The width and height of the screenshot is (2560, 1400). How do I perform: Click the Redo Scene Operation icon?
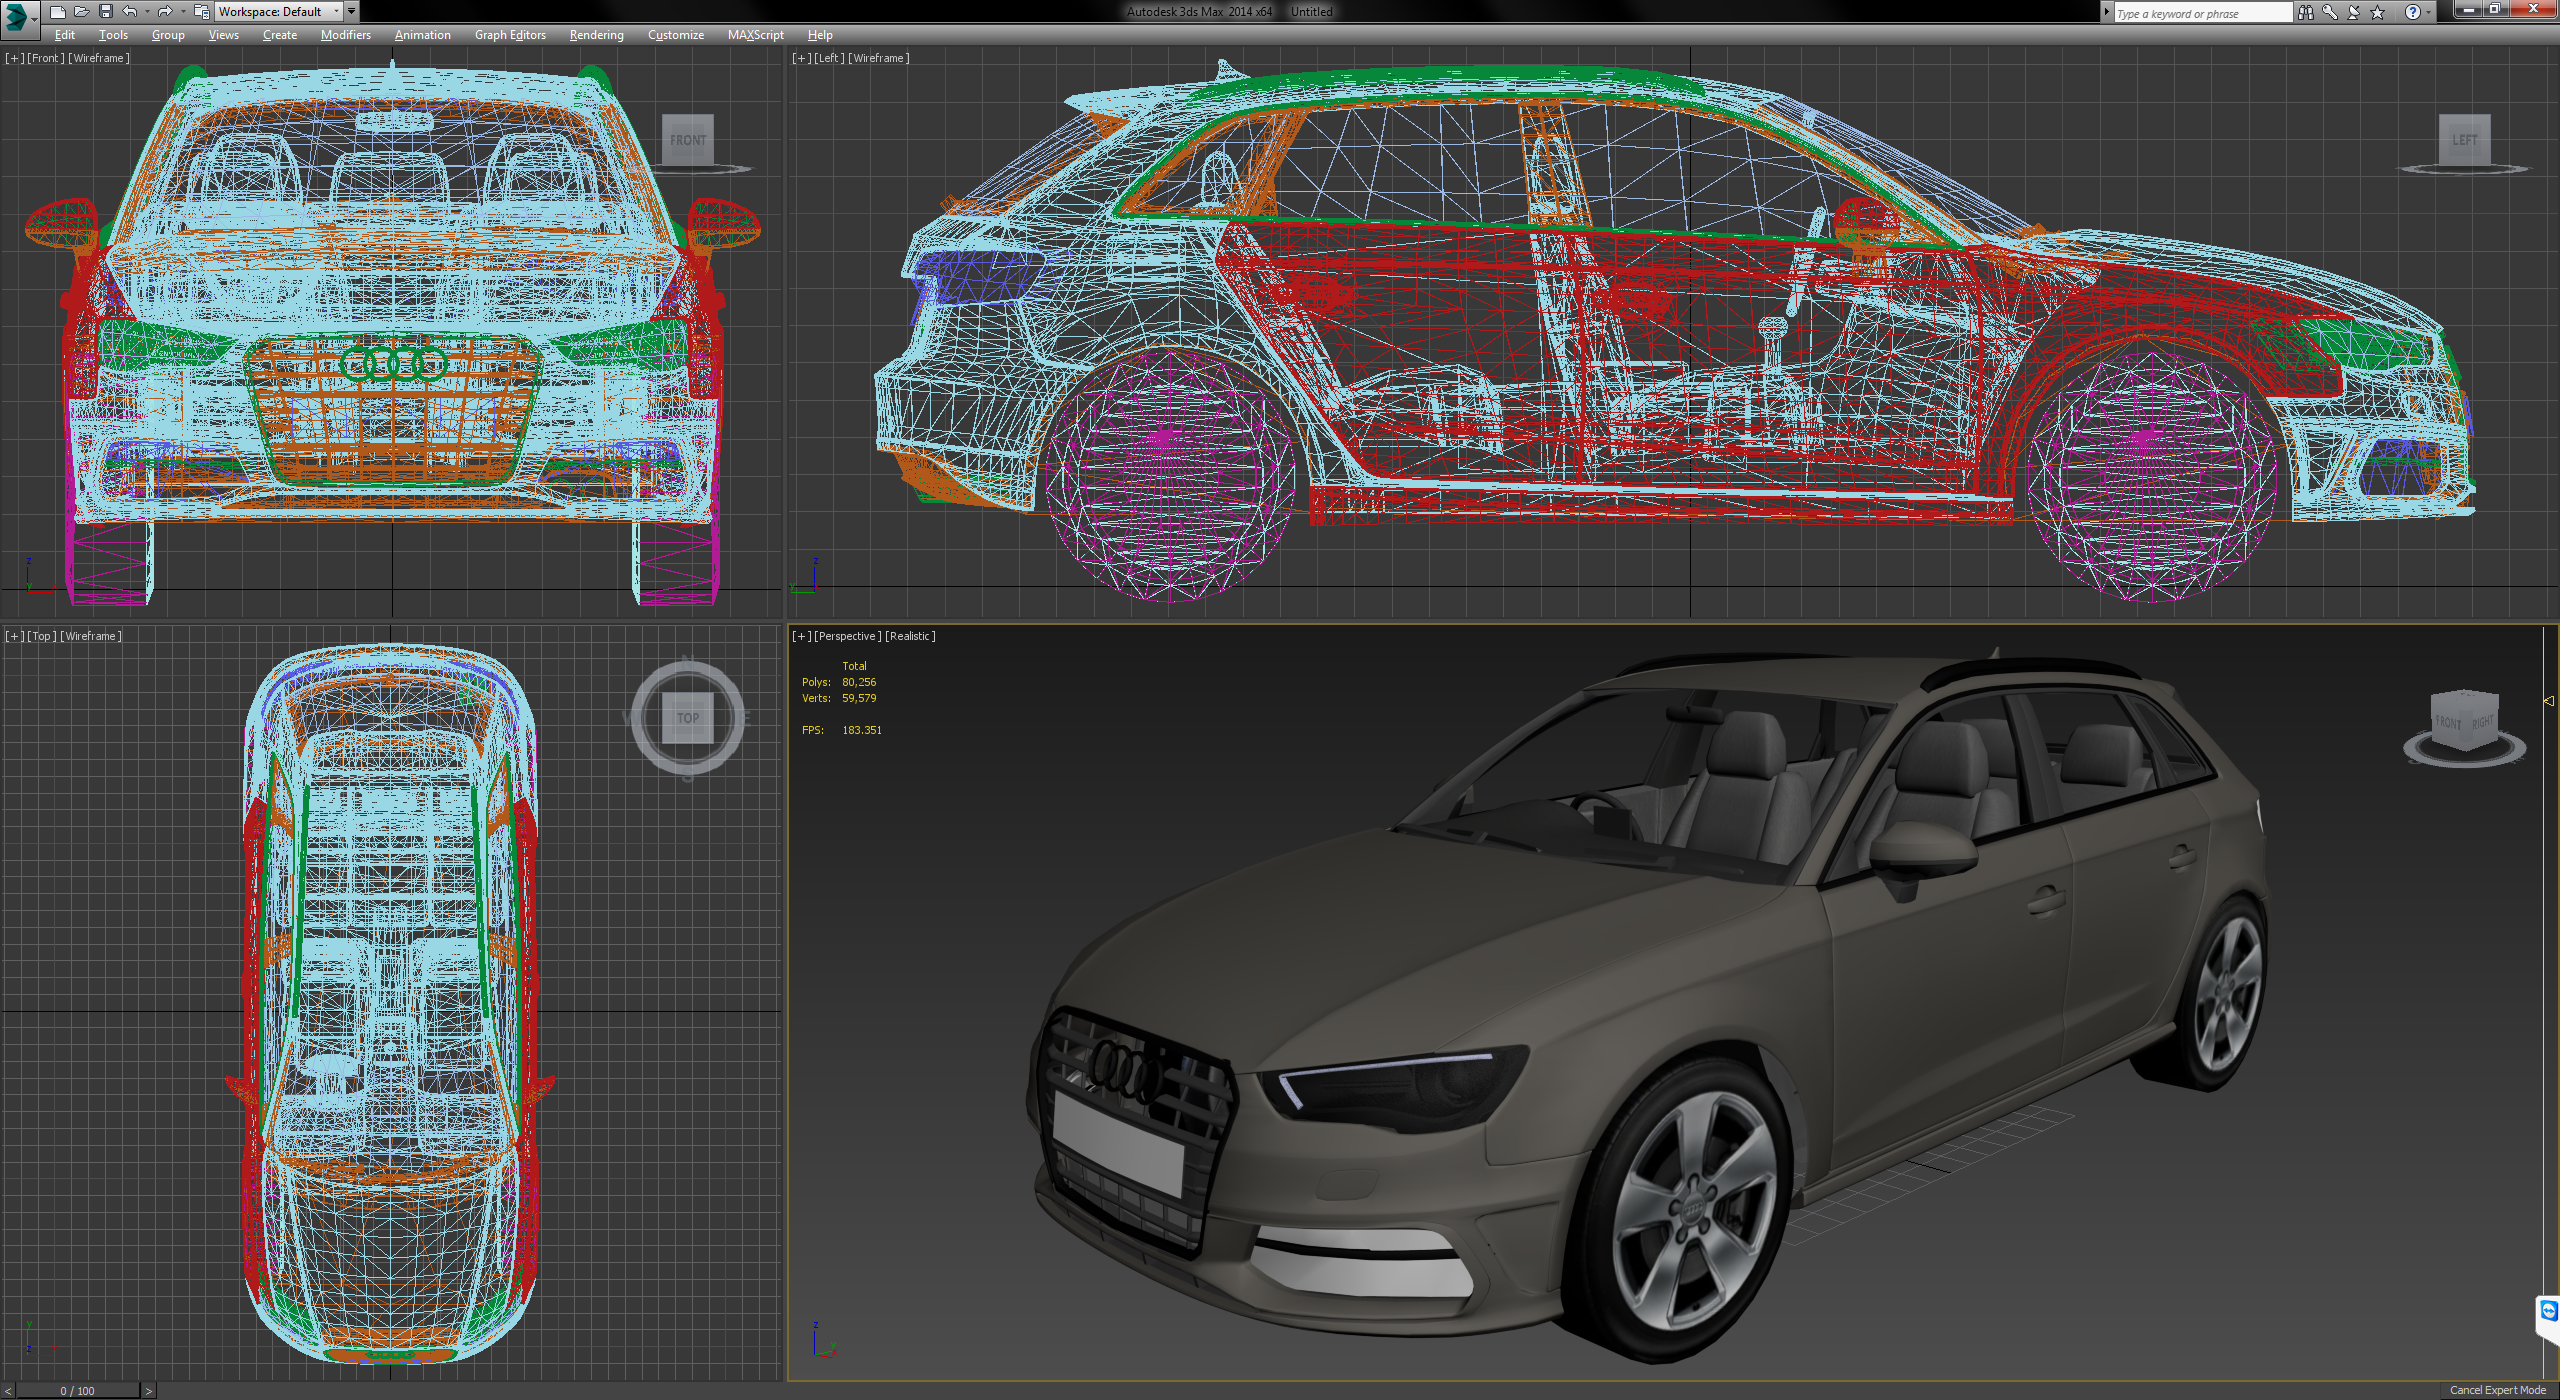[x=168, y=12]
